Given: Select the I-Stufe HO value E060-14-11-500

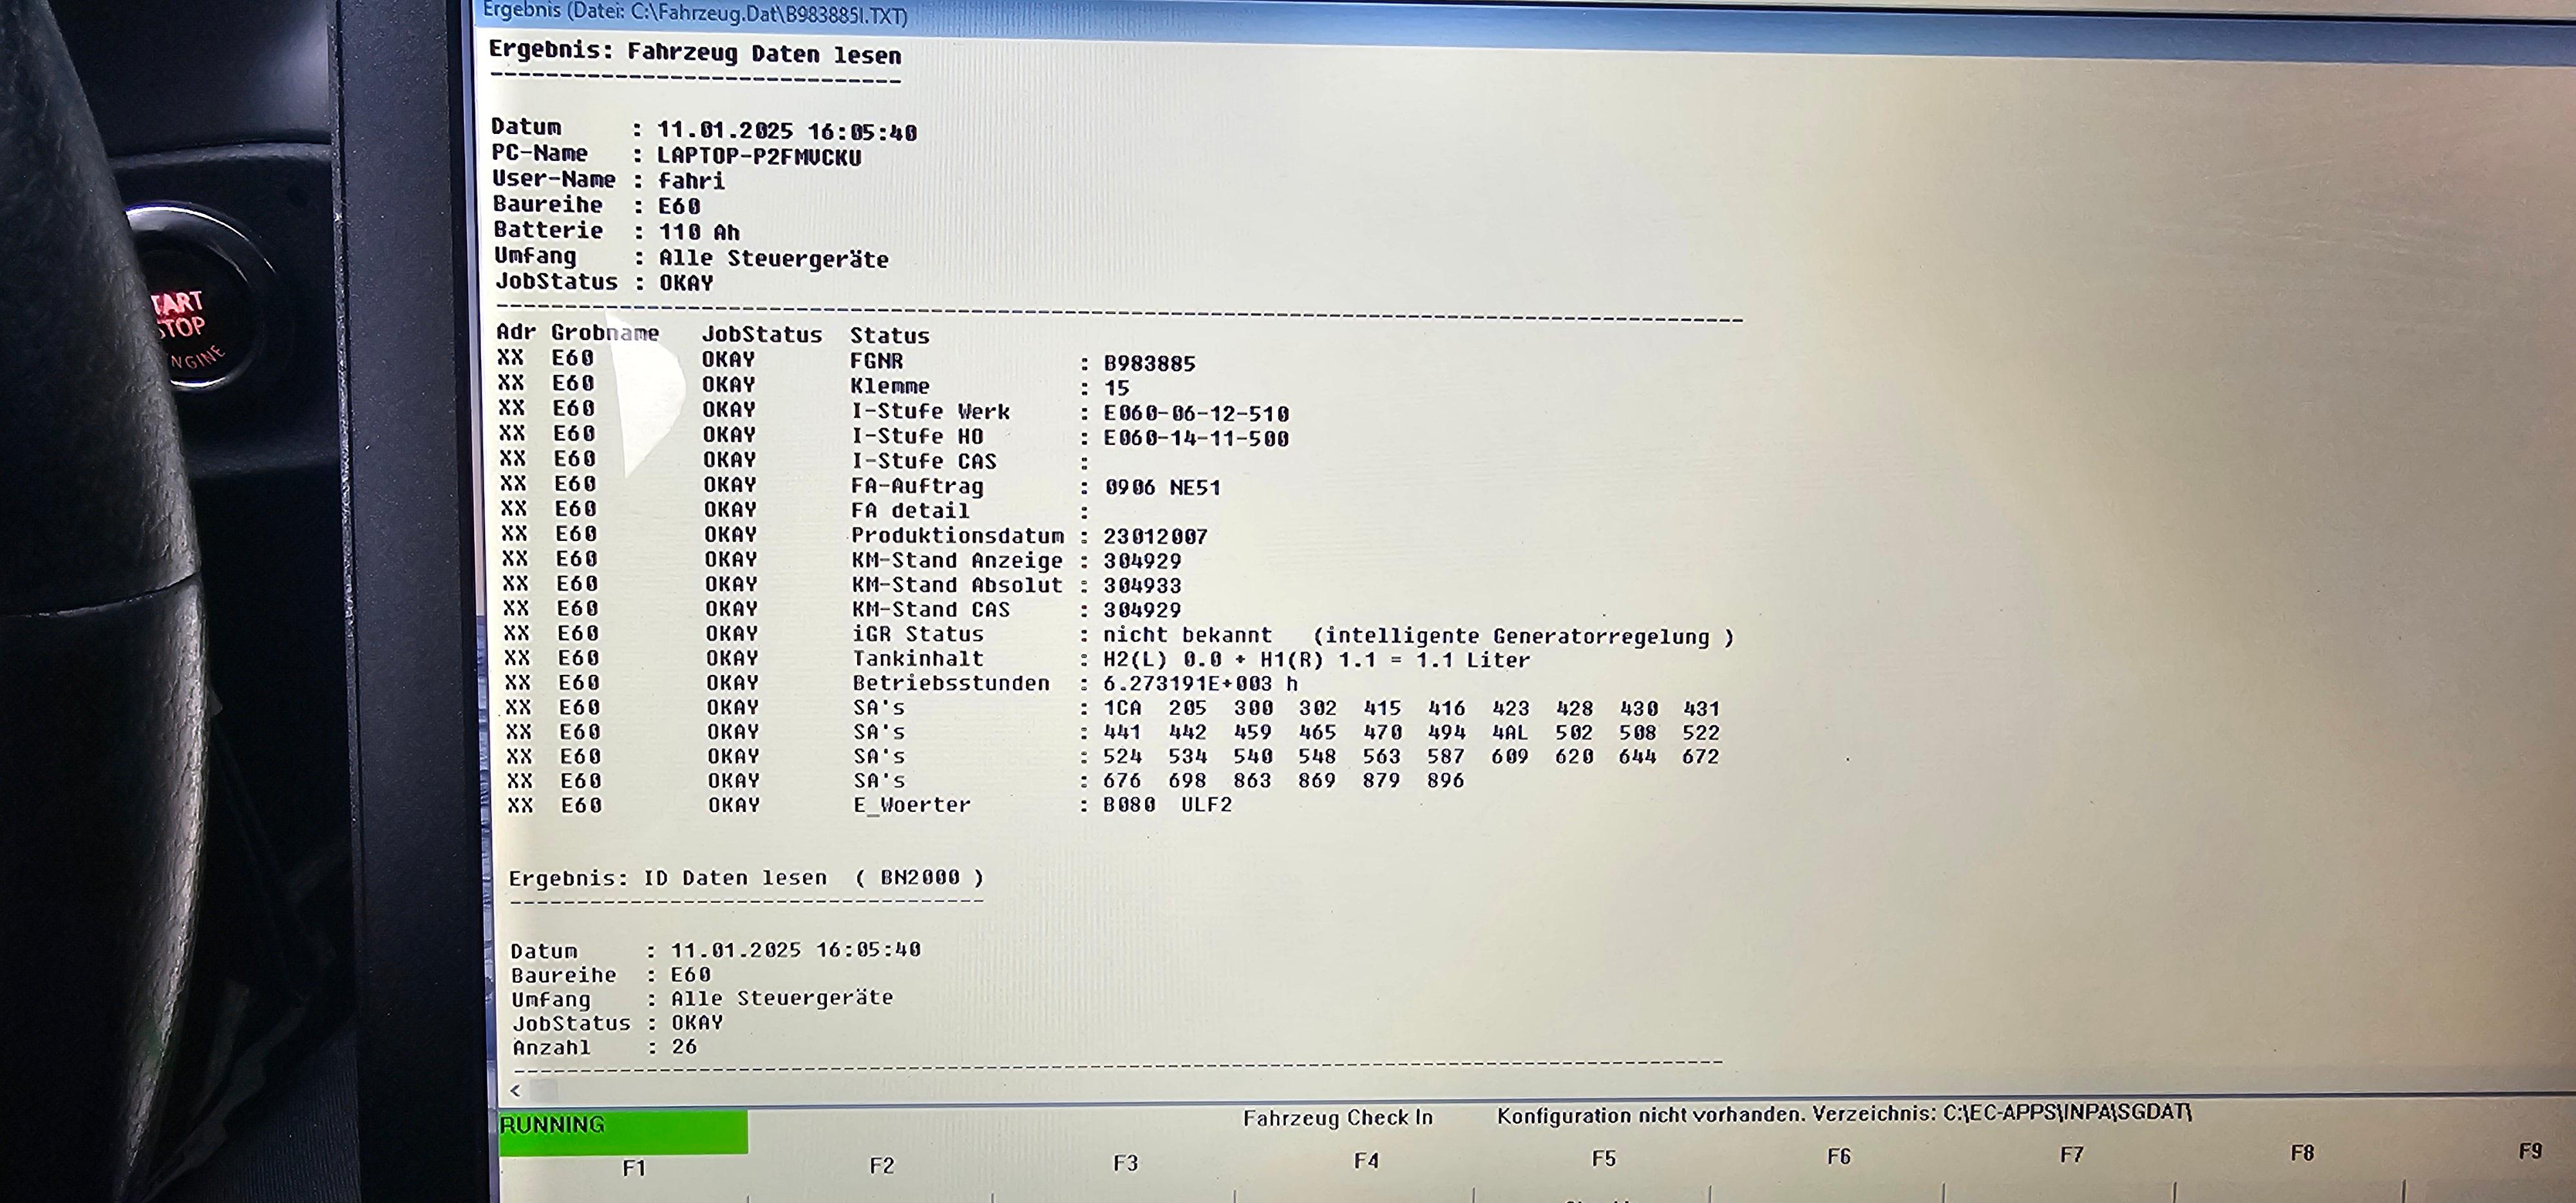Looking at the screenshot, I should 1196,438.
